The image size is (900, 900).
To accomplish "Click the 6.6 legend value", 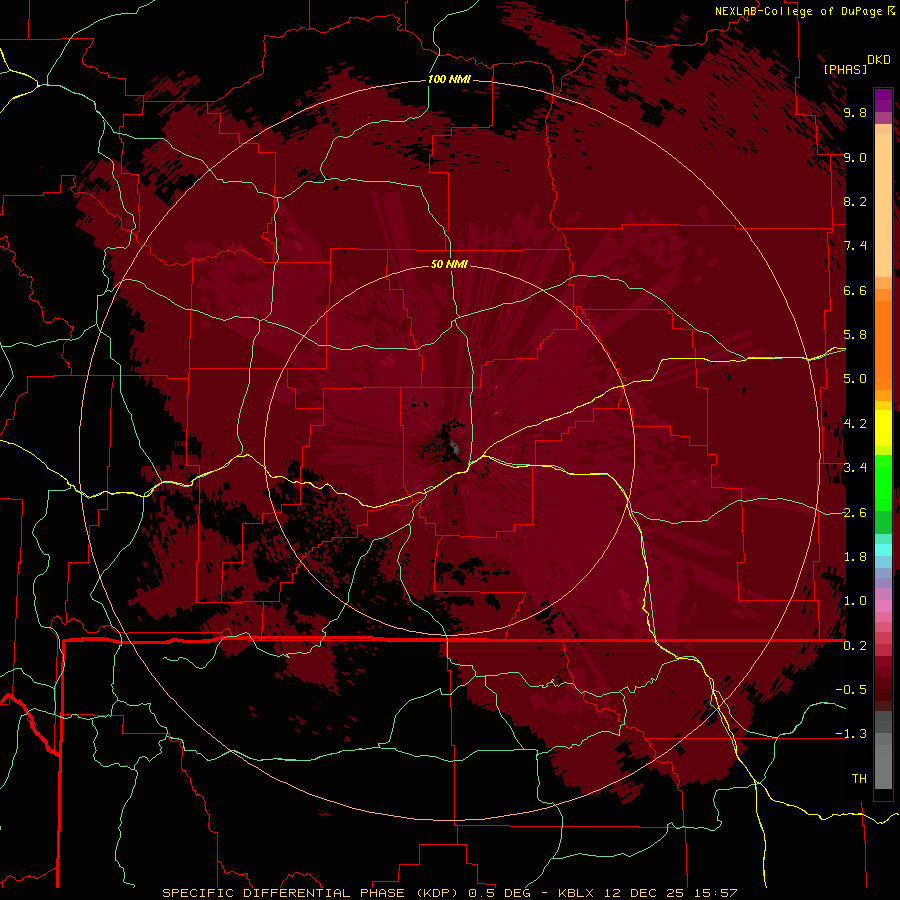I will tap(855, 290).
